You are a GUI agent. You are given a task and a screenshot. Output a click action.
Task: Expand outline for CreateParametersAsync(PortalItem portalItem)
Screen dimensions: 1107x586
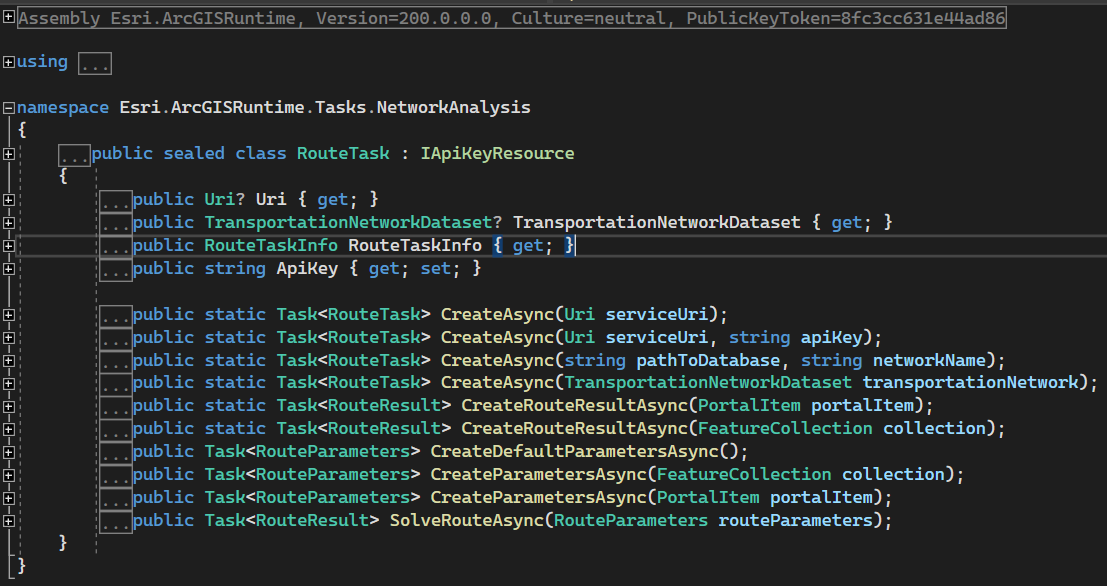[8, 498]
